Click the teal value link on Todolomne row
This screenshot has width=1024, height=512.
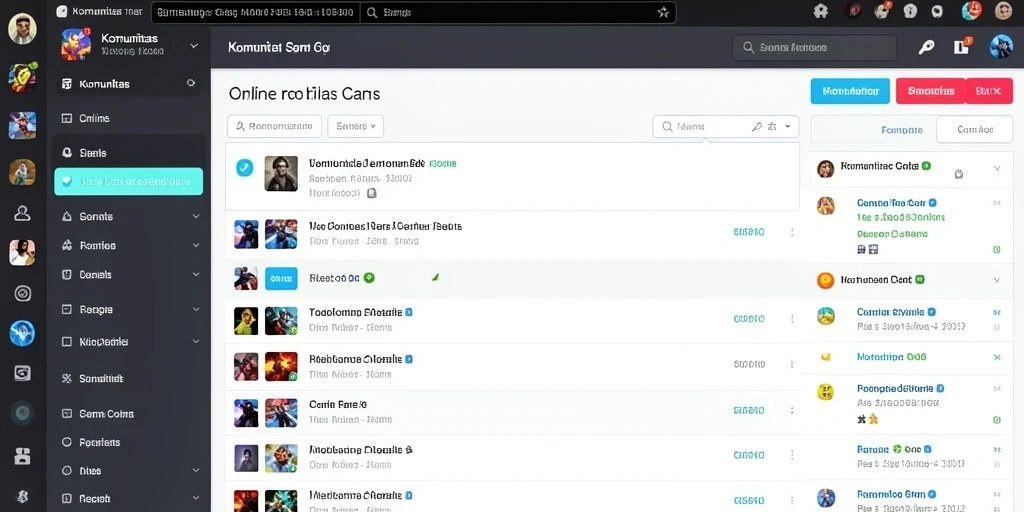(748, 319)
